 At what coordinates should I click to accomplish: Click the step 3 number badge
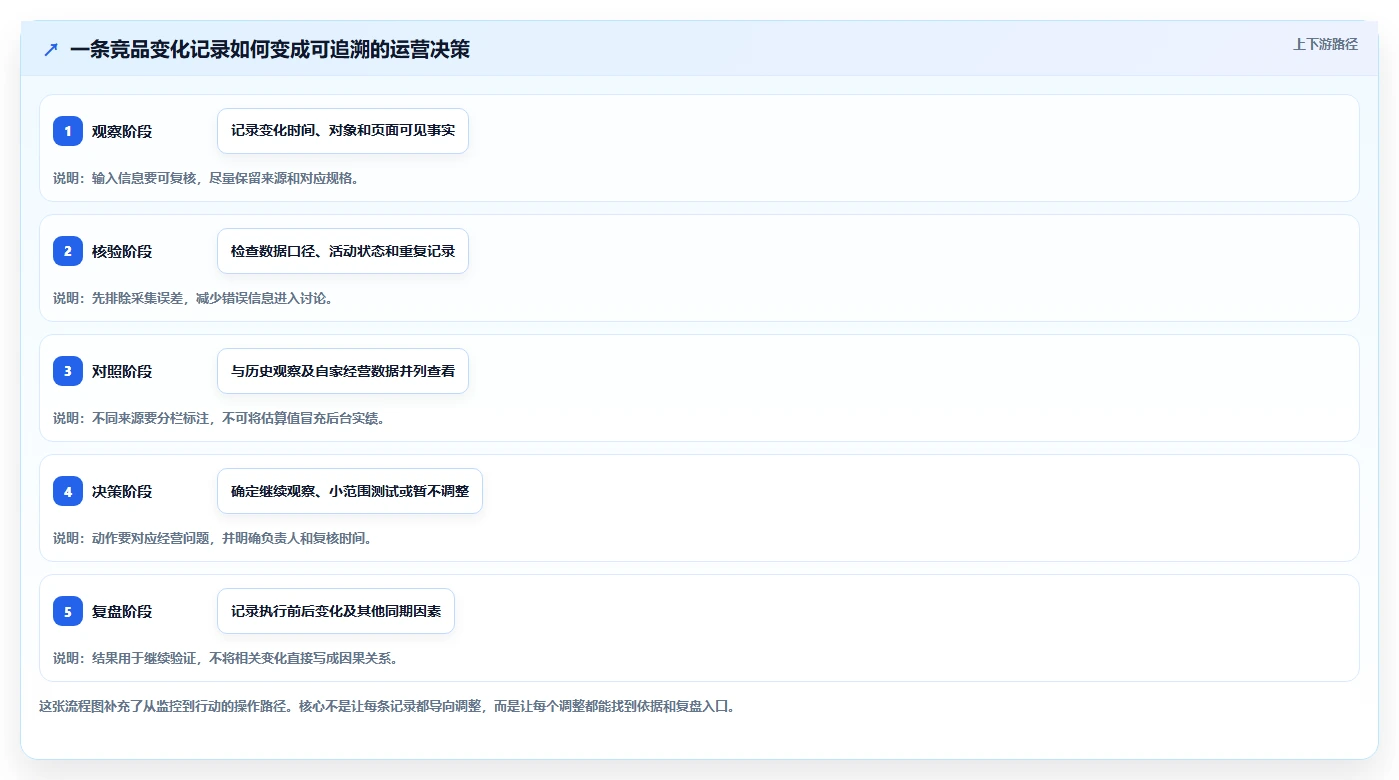tap(68, 371)
